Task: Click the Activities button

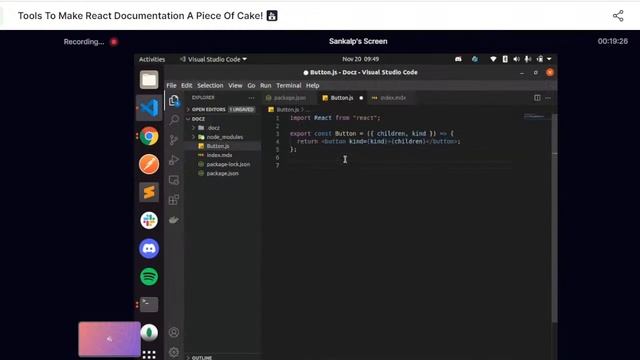Action: point(152,60)
